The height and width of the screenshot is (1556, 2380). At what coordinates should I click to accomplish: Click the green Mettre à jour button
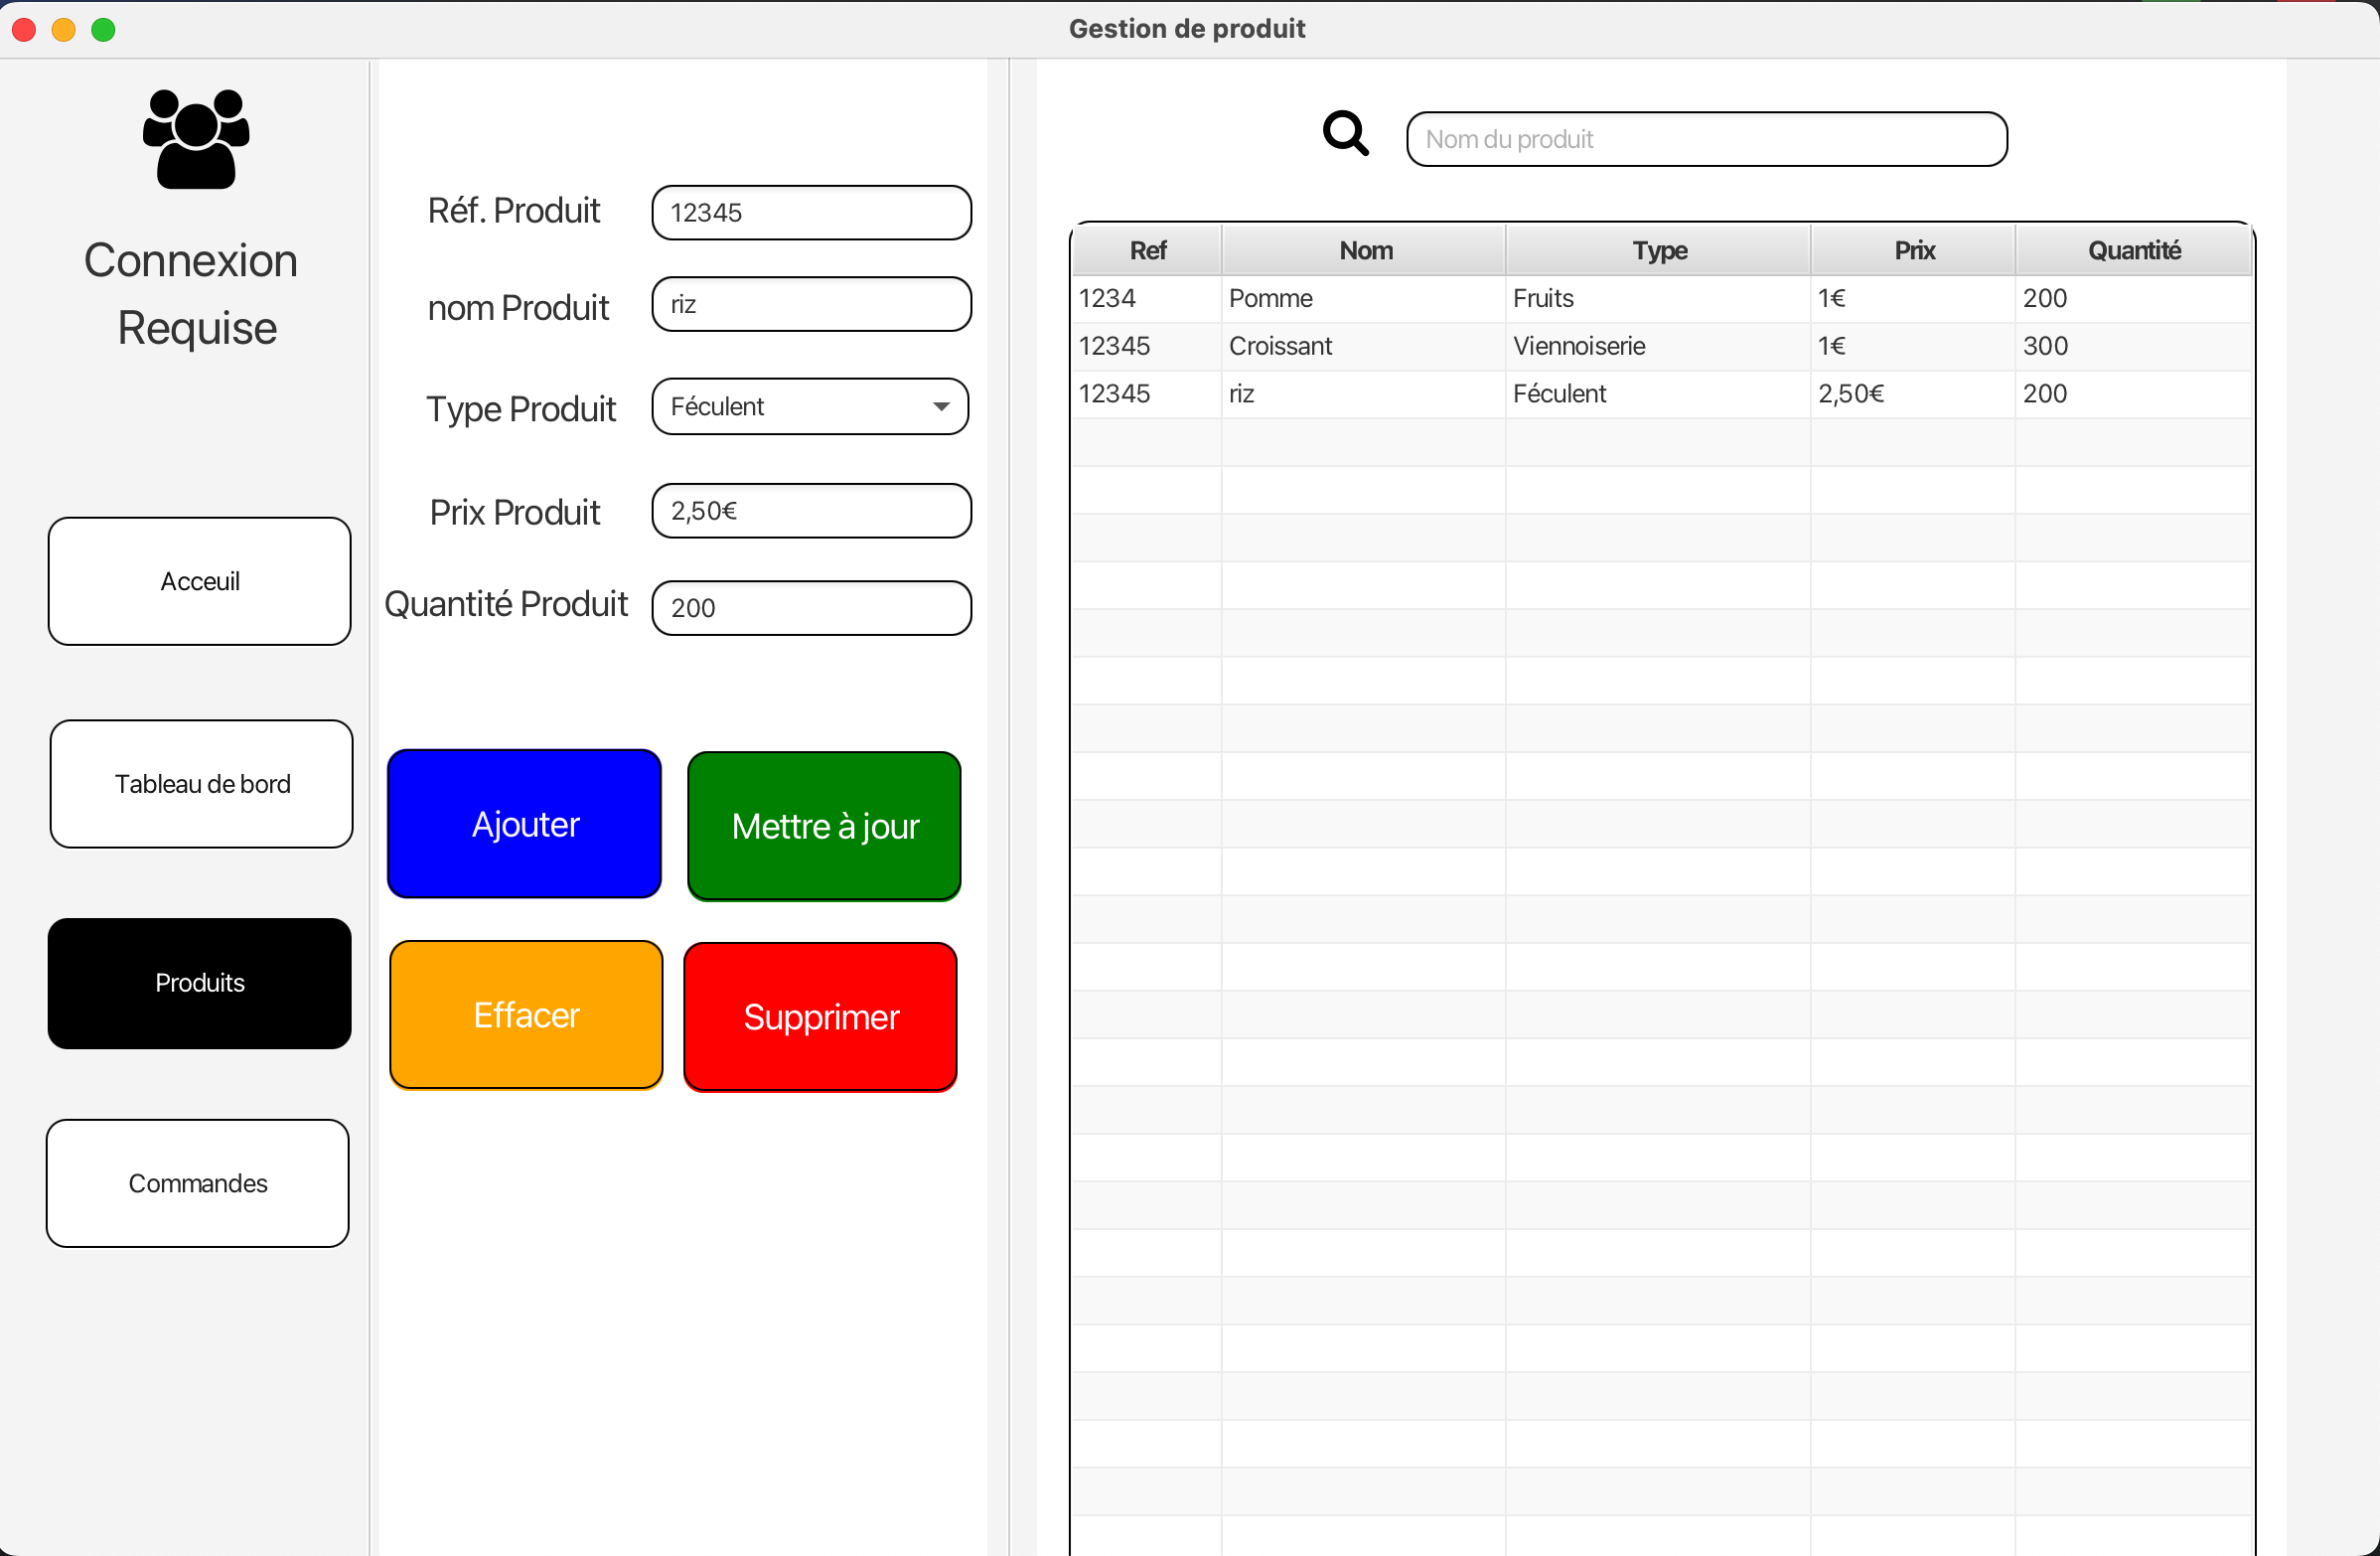tap(825, 826)
